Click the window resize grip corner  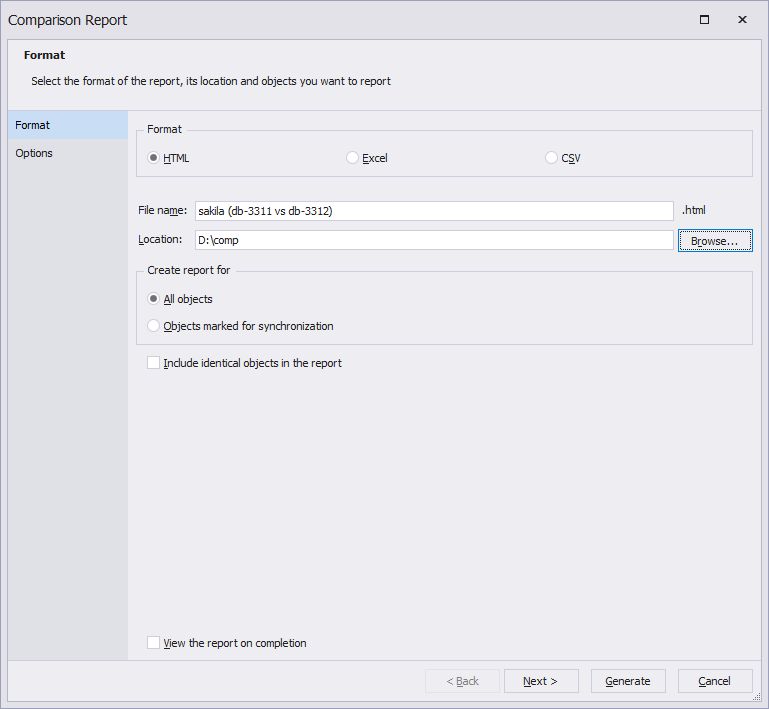(x=757, y=697)
